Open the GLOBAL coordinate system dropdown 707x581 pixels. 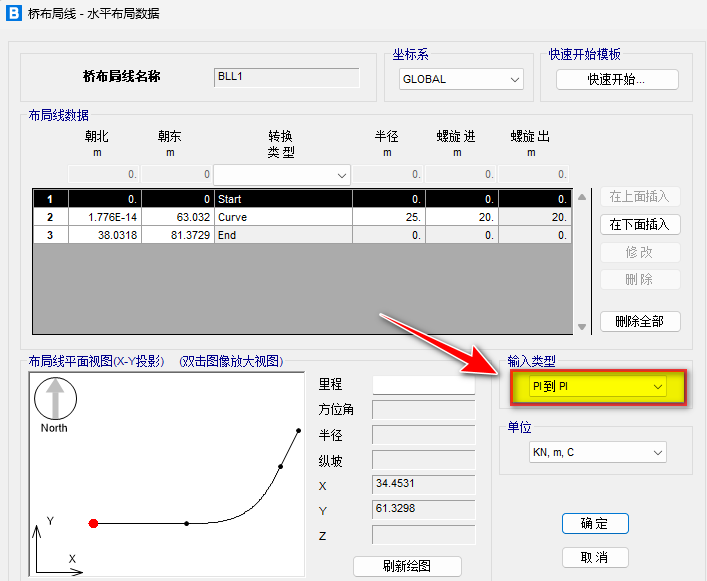click(461, 79)
